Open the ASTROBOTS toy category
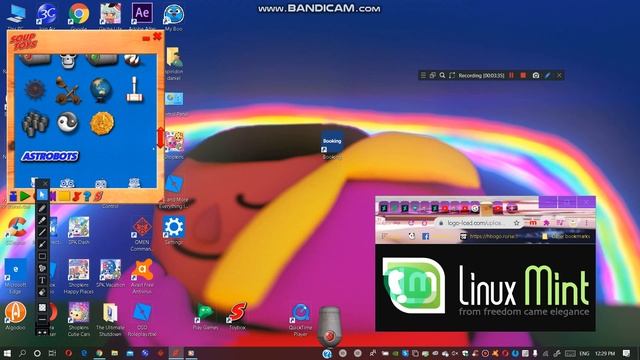 pos(50,156)
